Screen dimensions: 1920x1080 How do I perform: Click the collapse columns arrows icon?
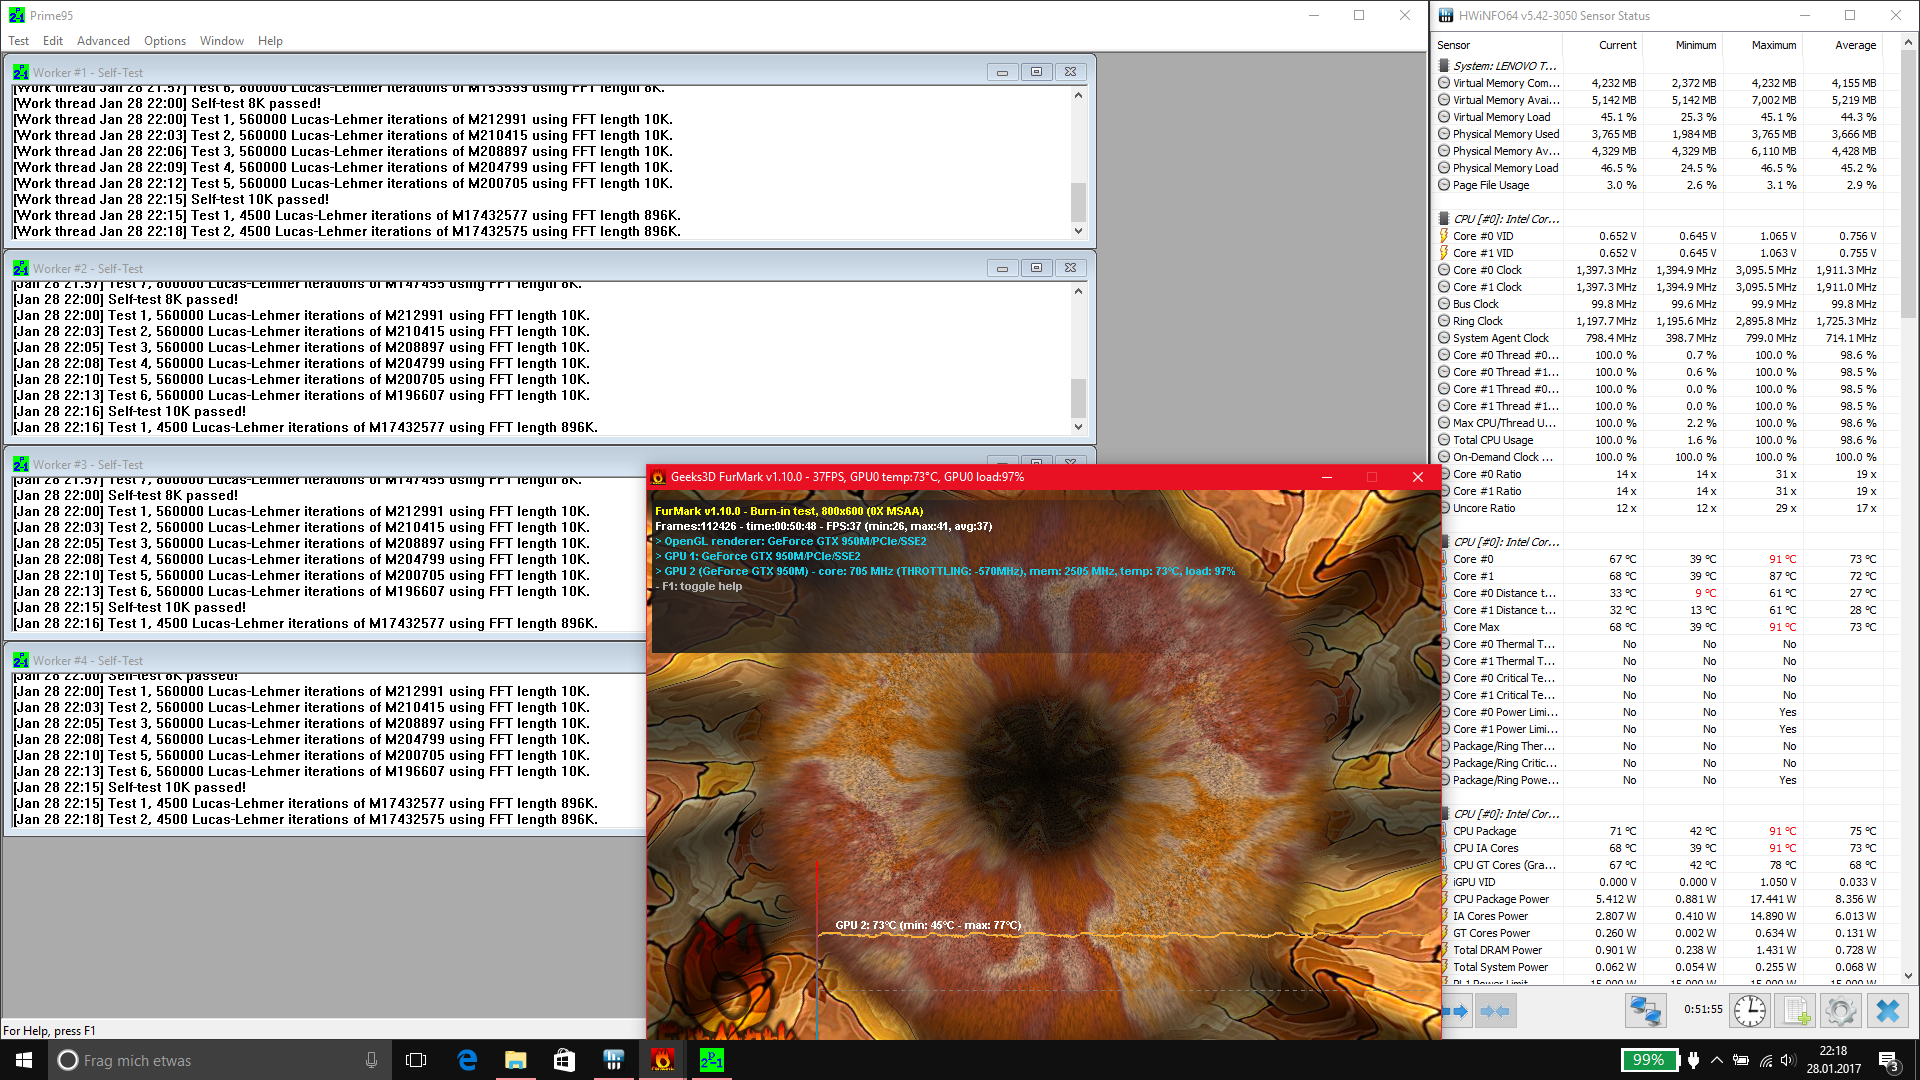(1495, 1011)
